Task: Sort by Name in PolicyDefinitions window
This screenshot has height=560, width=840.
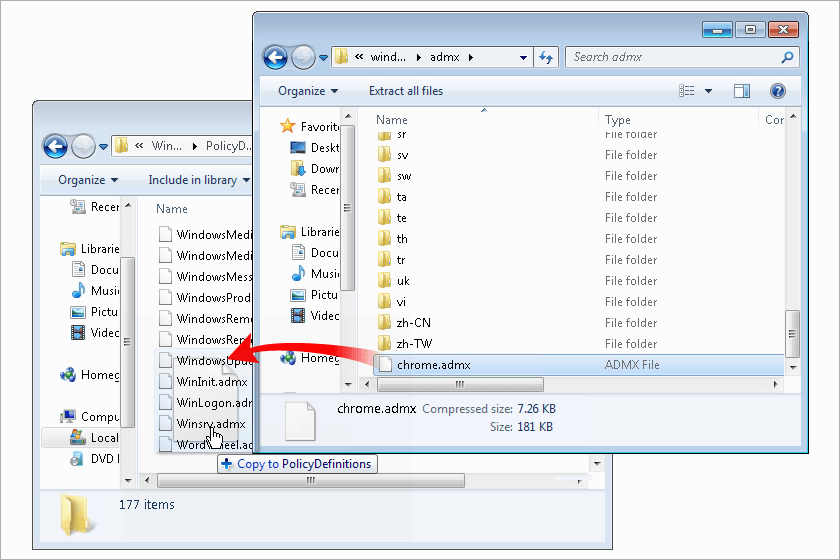Action: (x=171, y=209)
